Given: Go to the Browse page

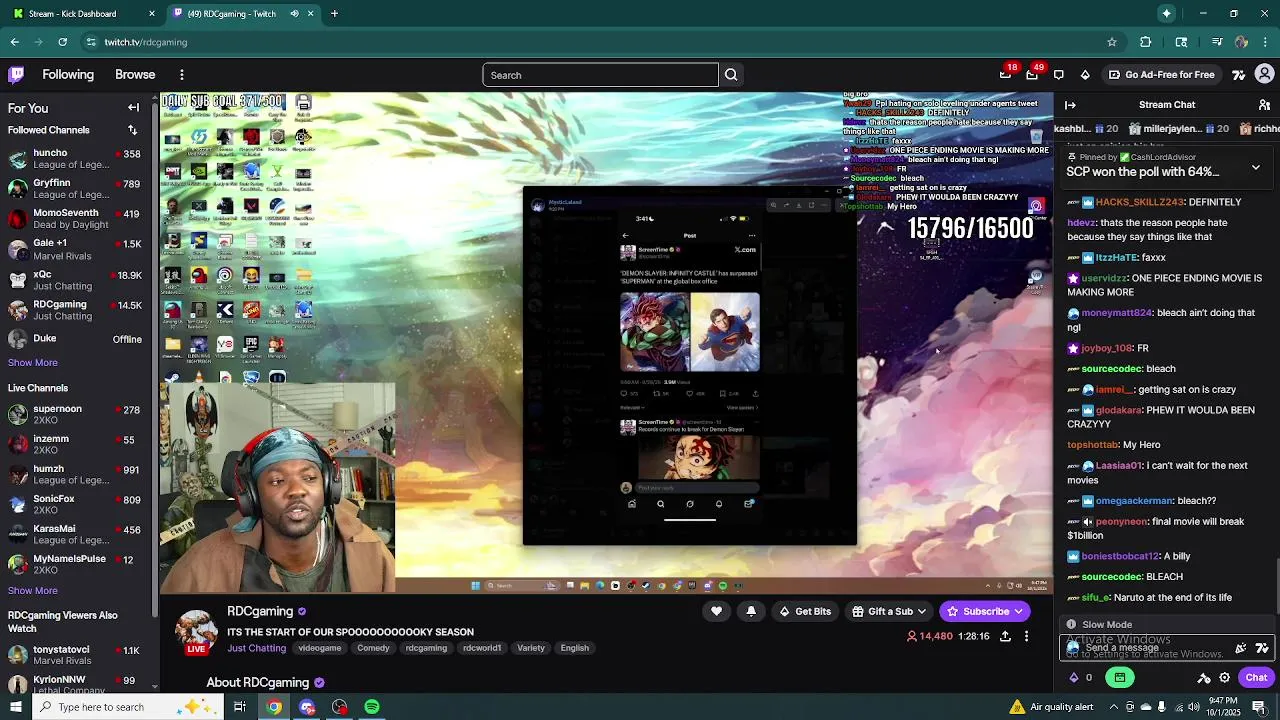Looking at the screenshot, I should coord(135,75).
